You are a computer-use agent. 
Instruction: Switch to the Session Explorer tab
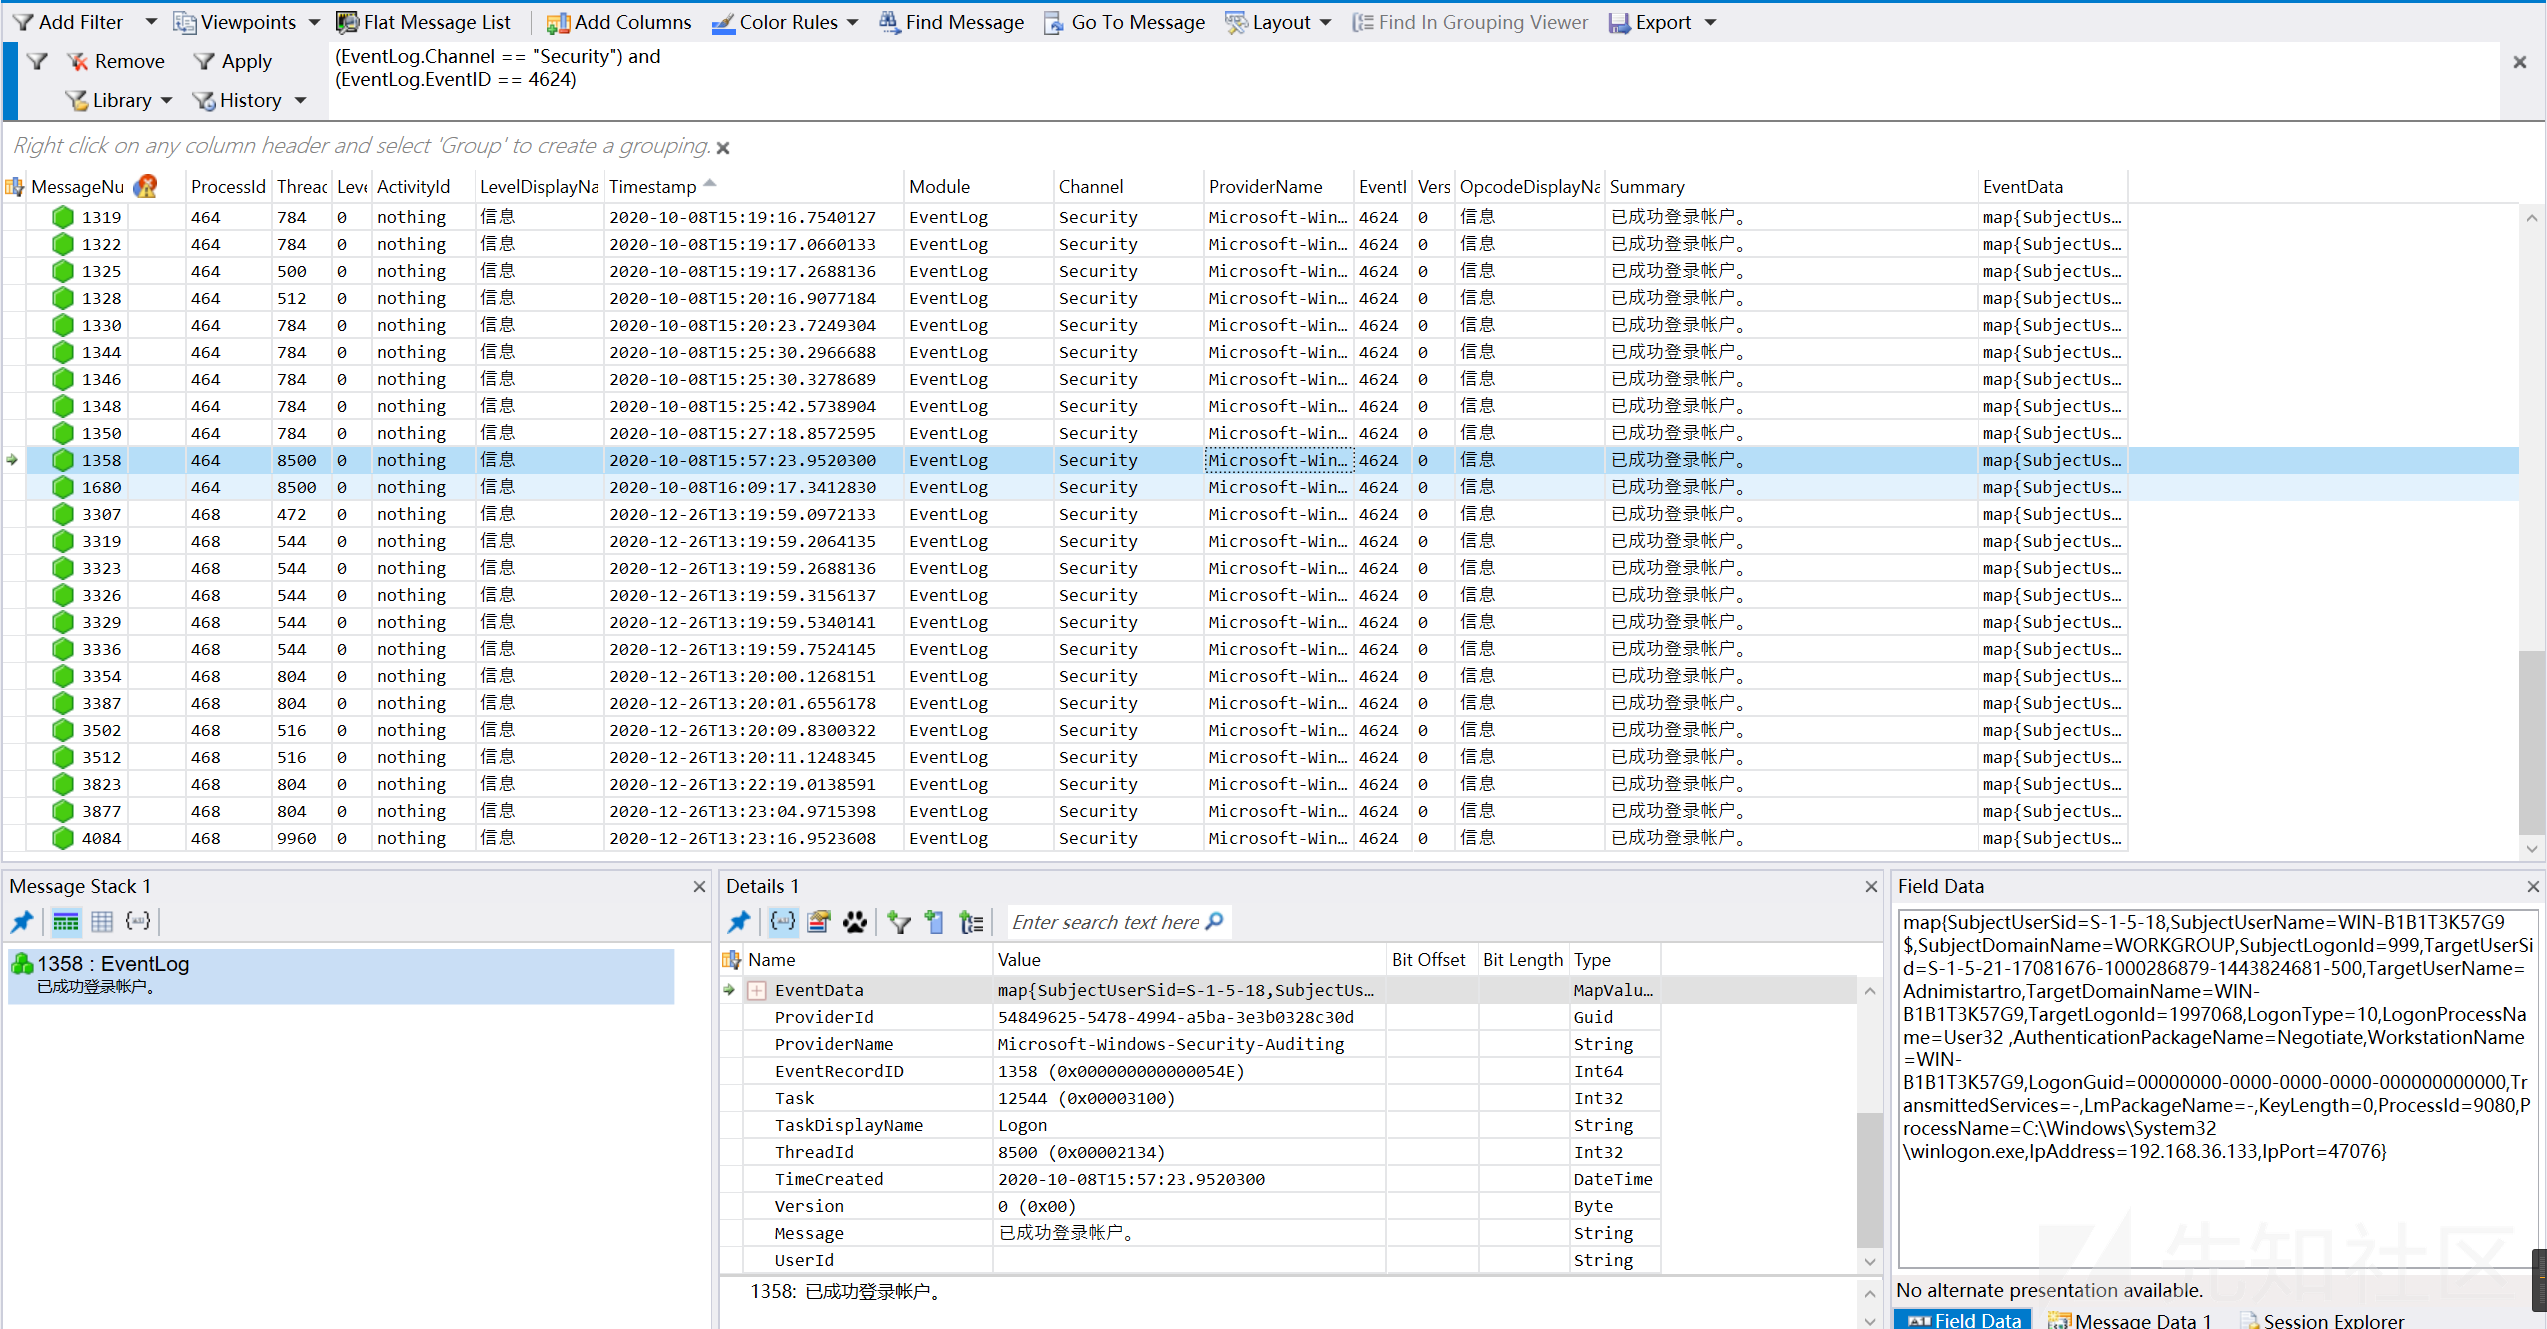tap(2322, 1319)
